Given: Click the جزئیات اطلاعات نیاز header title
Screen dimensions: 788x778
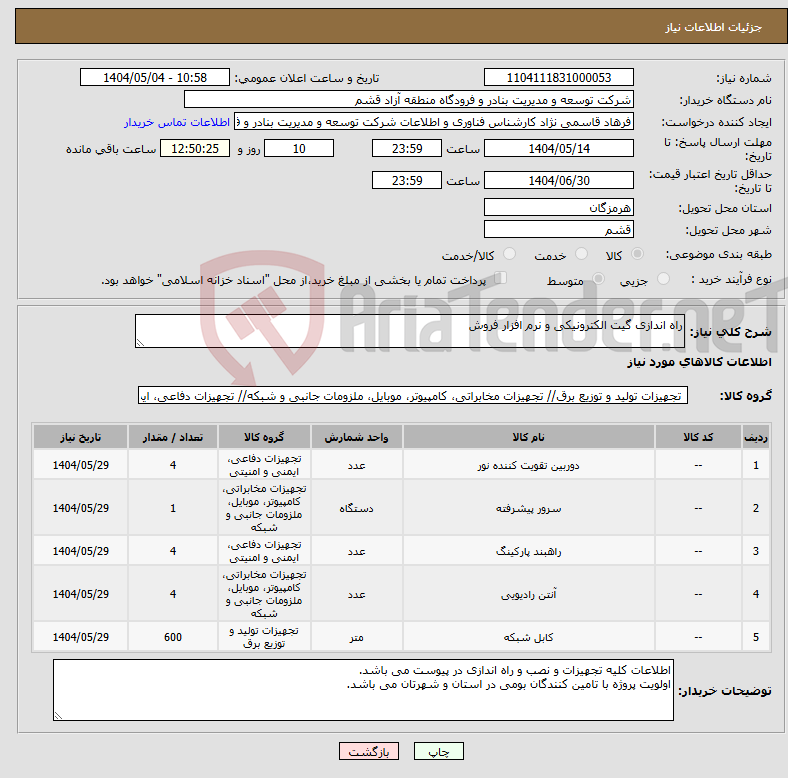Looking at the screenshot, I should pyautogui.click(x=713, y=27).
